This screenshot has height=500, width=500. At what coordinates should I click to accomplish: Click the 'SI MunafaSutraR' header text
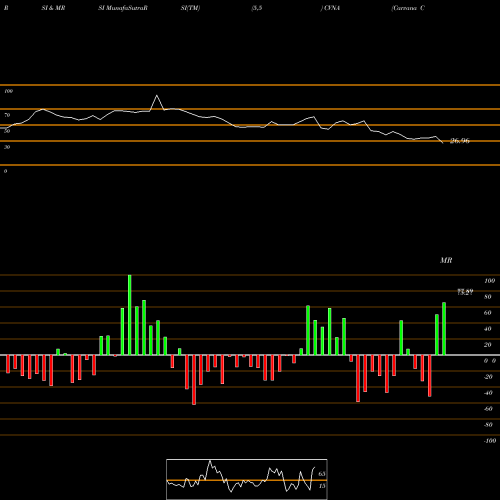[x=123, y=8]
